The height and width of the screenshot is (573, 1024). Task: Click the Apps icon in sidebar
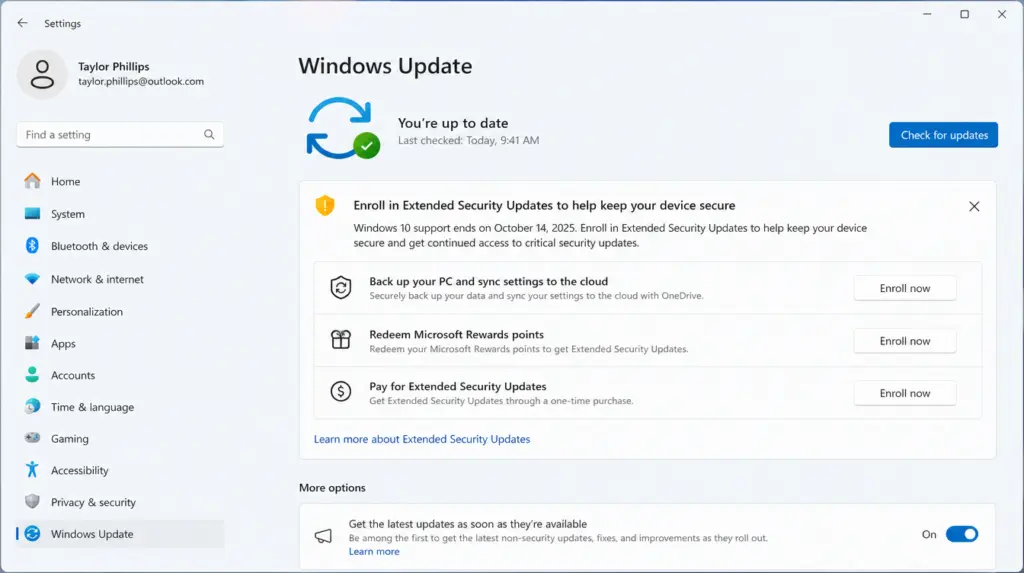coord(32,343)
